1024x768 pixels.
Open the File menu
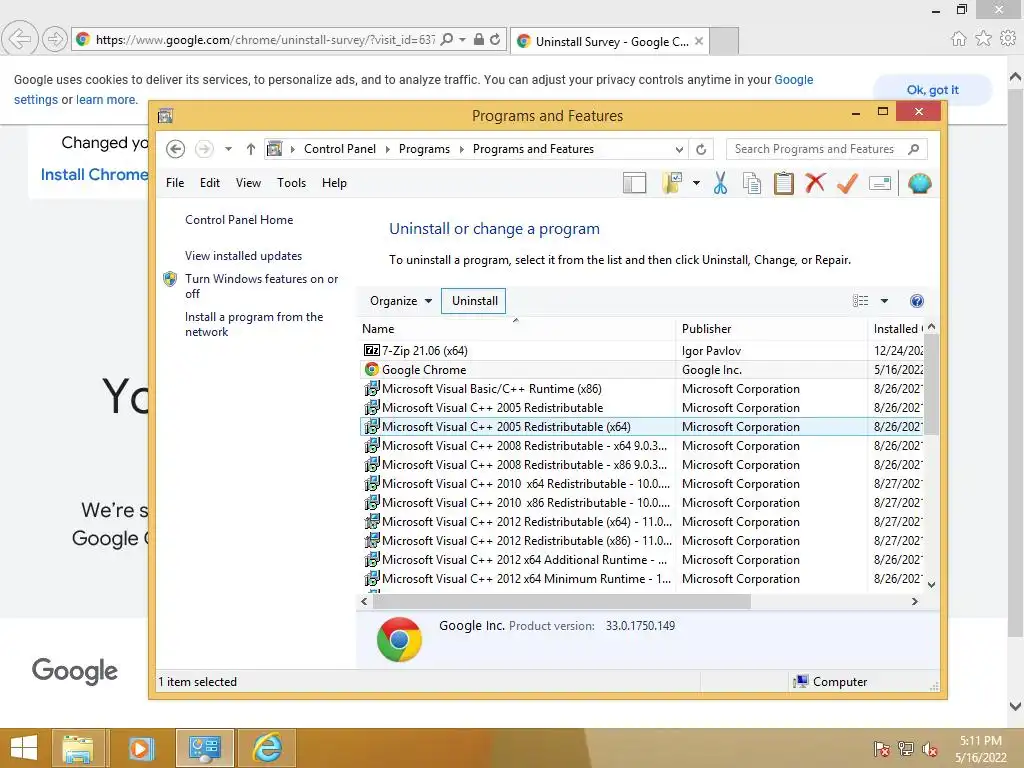(175, 183)
